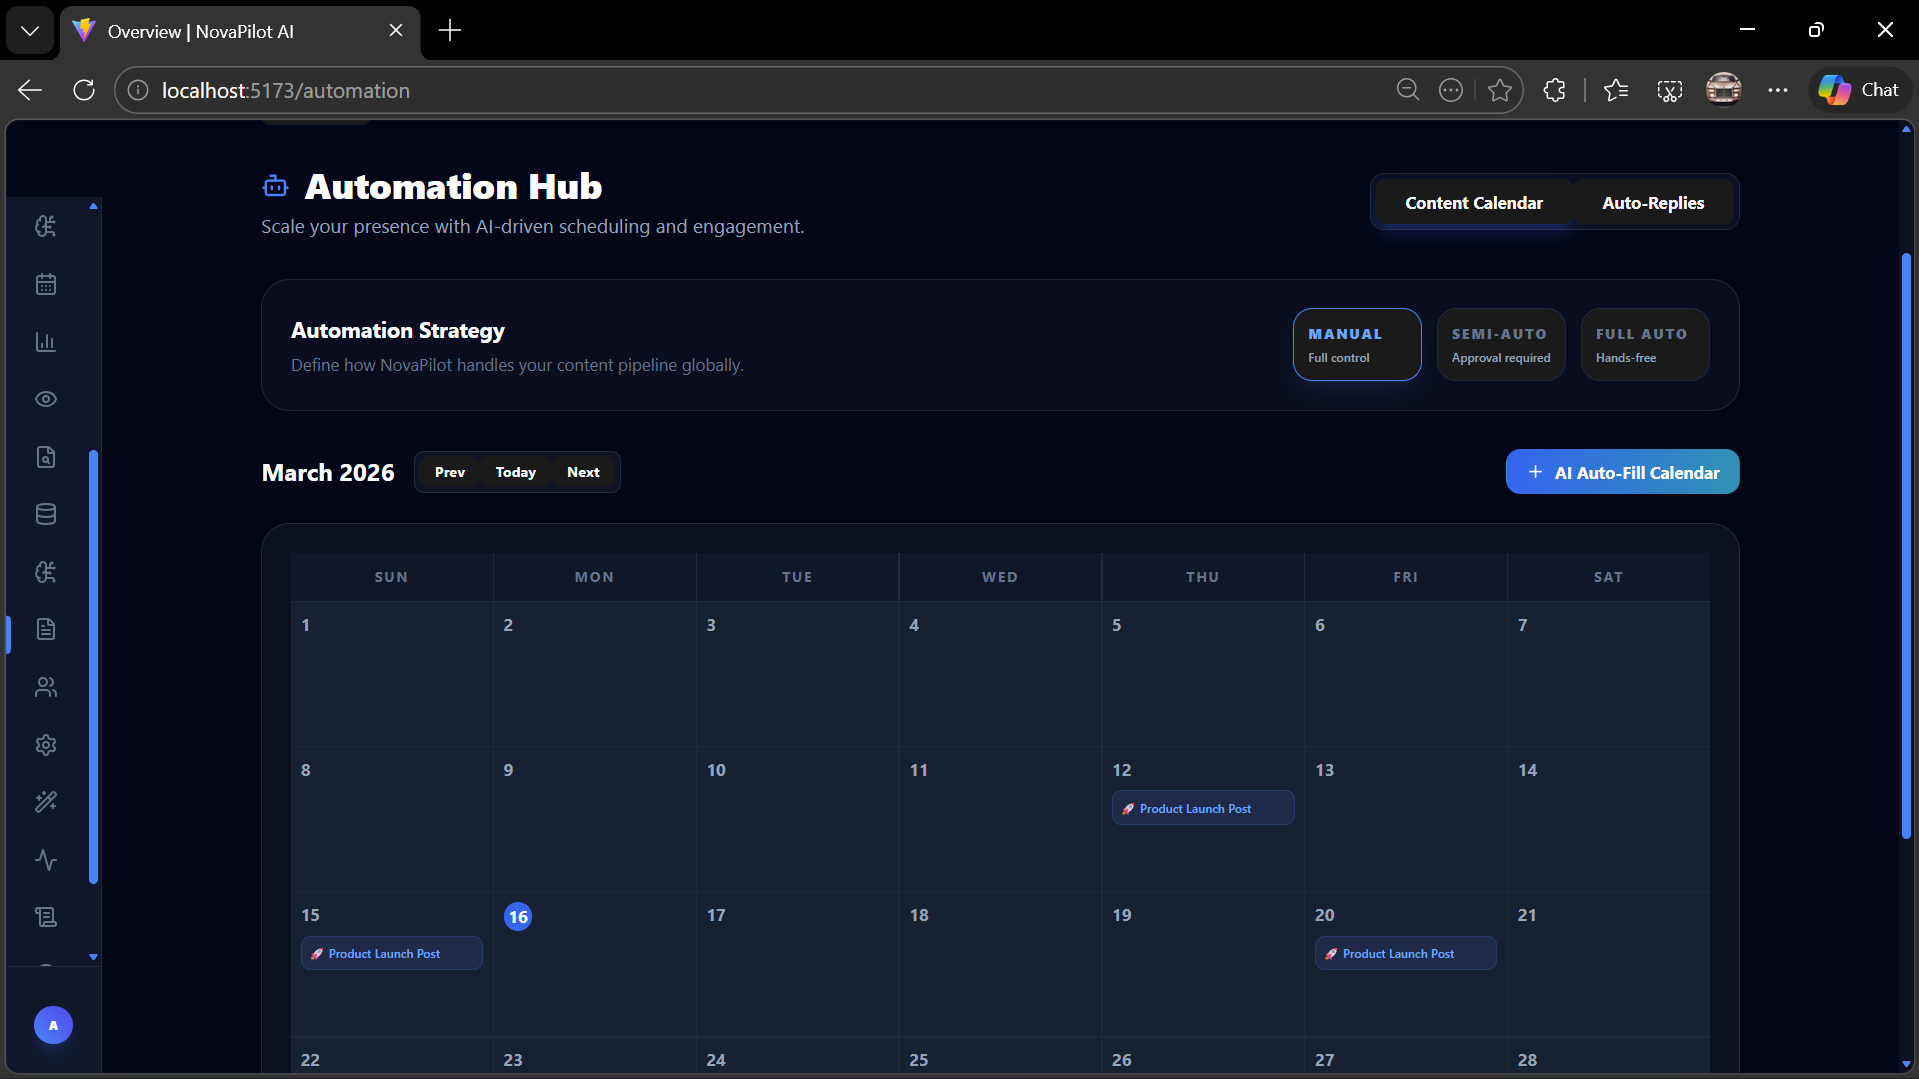Click the screenshot capture toolbar icon
Viewport: 1919px width, 1079px height.
click(1670, 90)
